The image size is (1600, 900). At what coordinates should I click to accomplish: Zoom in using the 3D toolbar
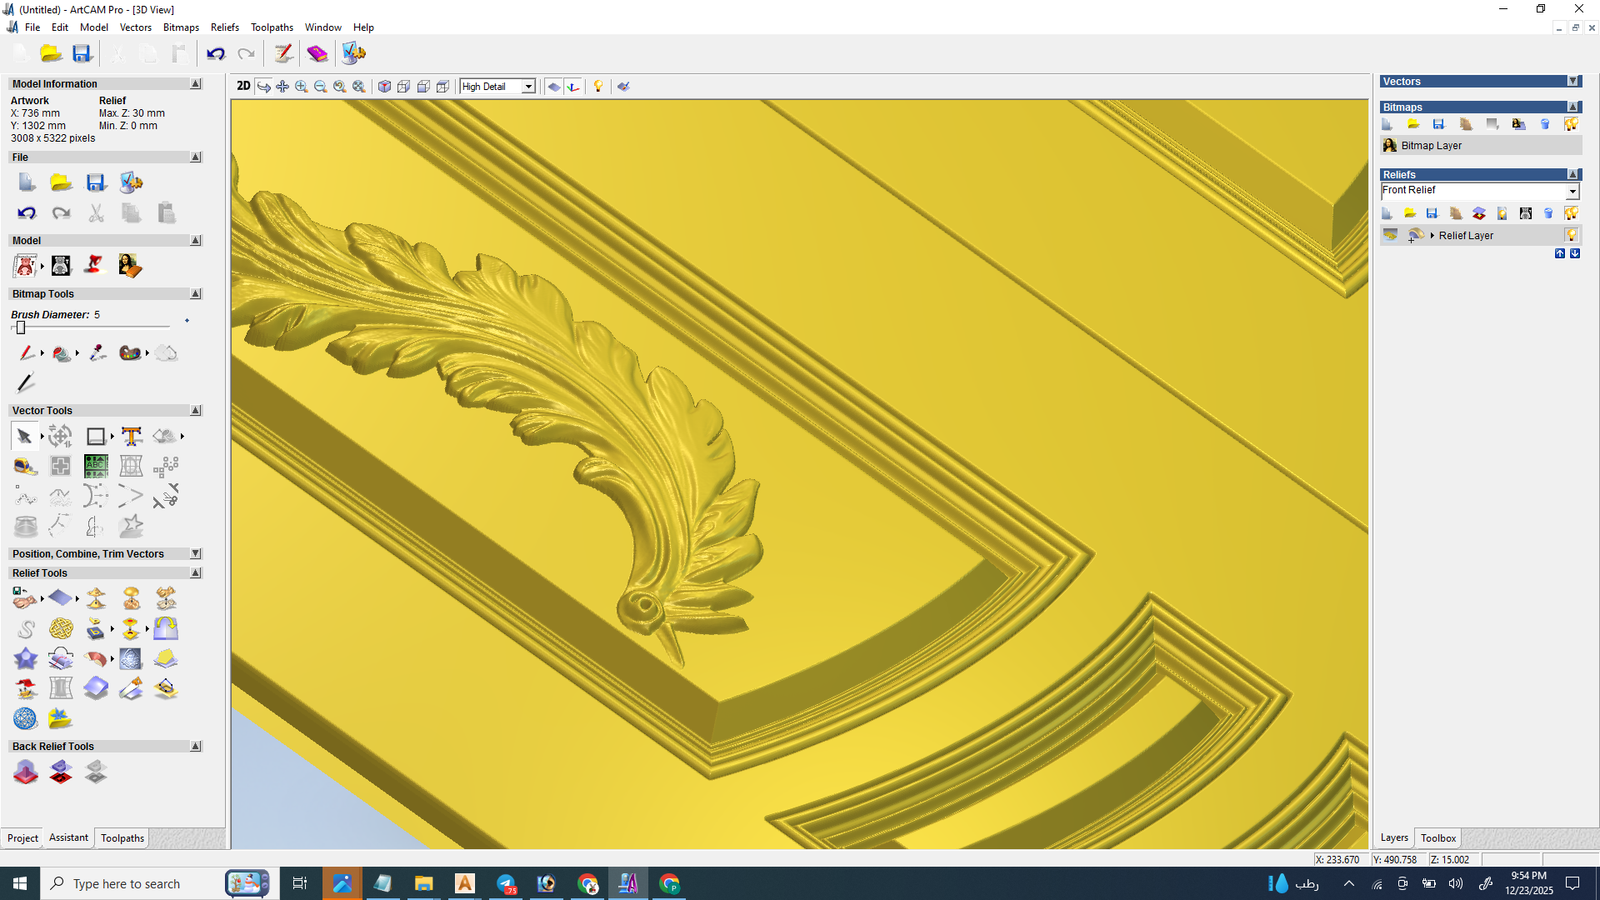[301, 87]
